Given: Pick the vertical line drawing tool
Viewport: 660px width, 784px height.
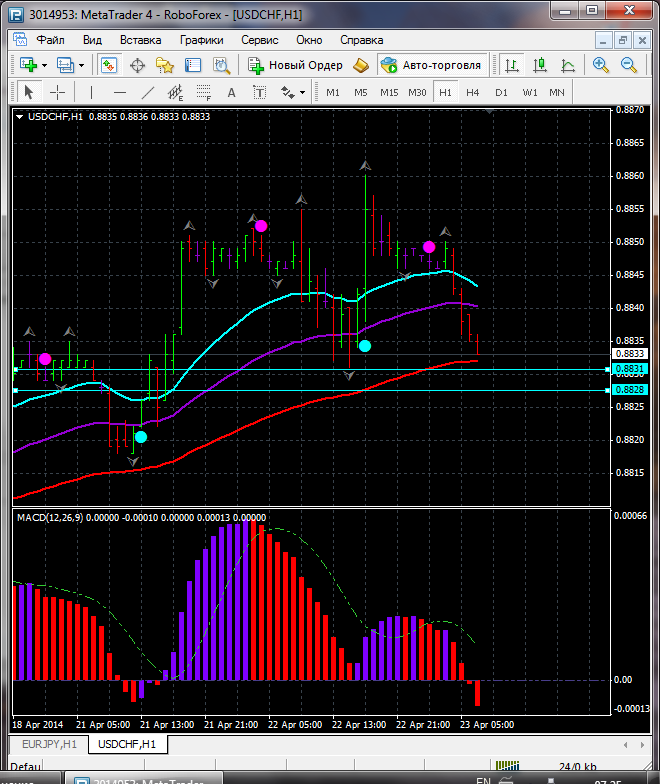Looking at the screenshot, I should pyautogui.click(x=91, y=92).
